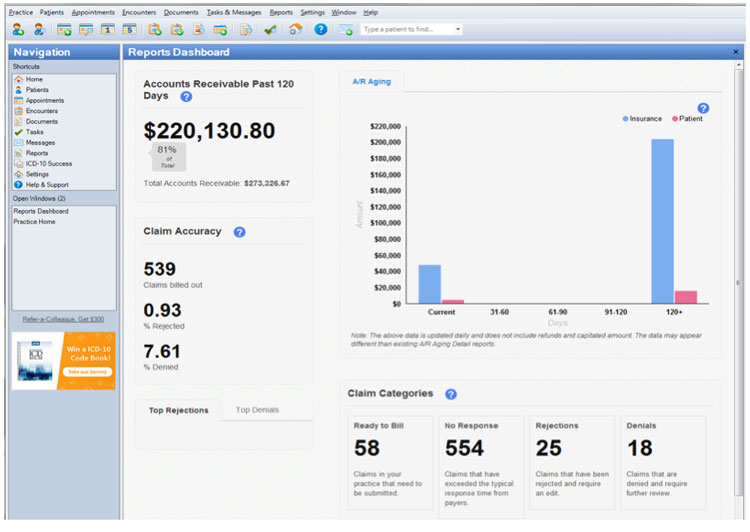This screenshot has width=750, height=532.
Task: Click the dashboard vertical scrollbar
Action: (x=739, y=282)
